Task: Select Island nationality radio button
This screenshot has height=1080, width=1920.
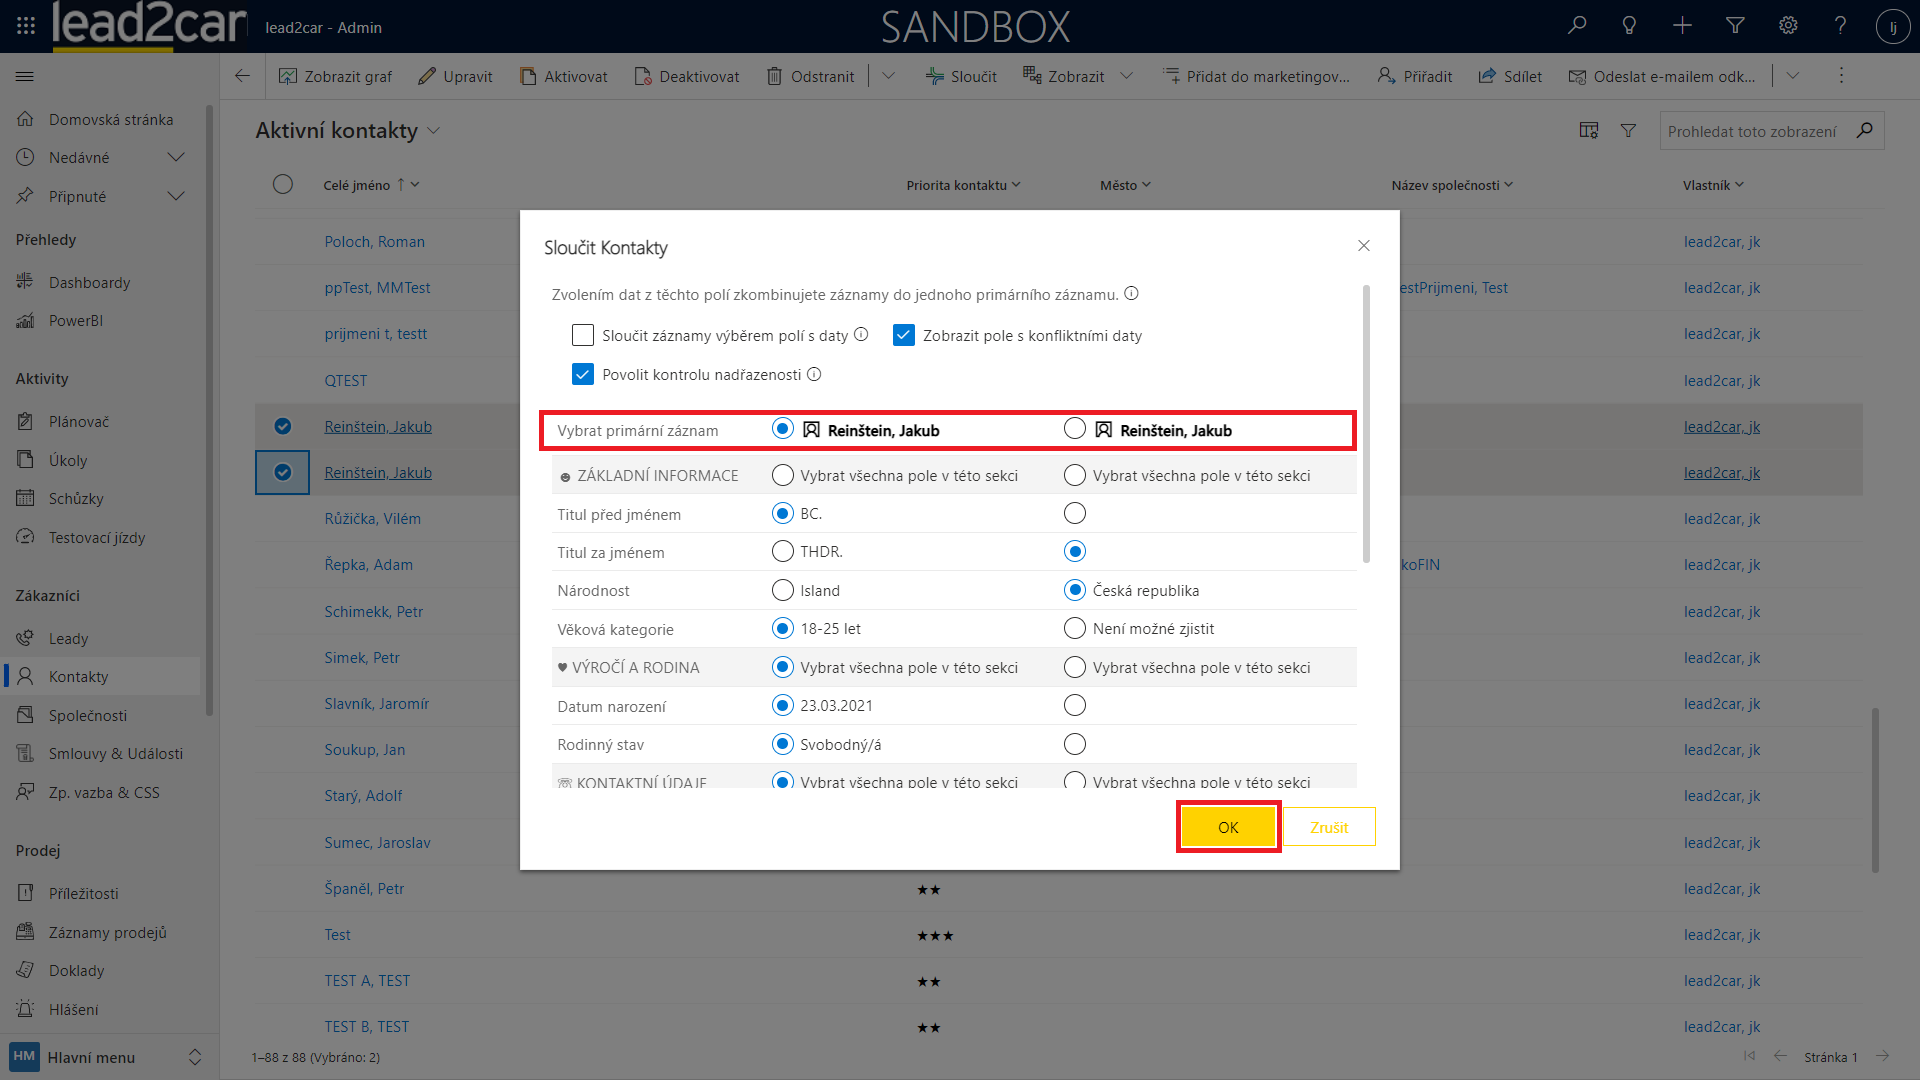Action: tap(783, 590)
